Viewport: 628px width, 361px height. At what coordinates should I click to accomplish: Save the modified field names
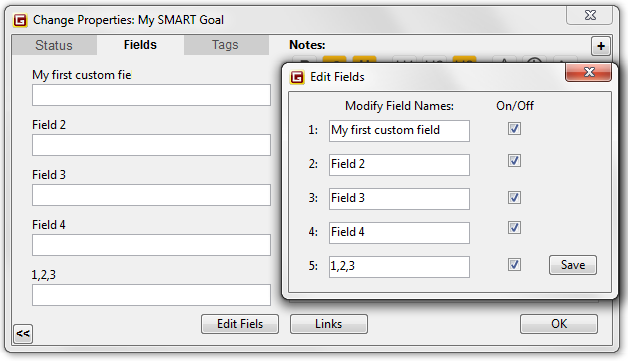click(573, 265)
